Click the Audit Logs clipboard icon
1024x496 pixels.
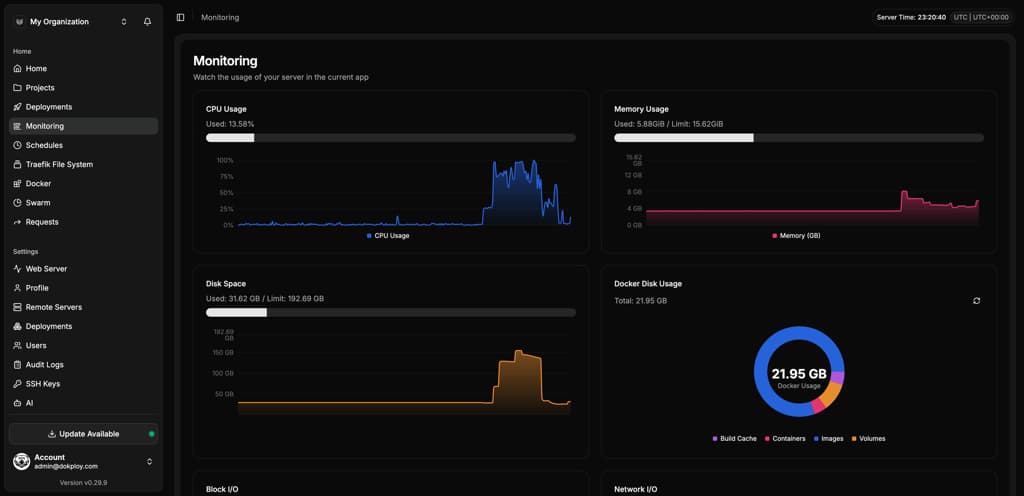17,365
